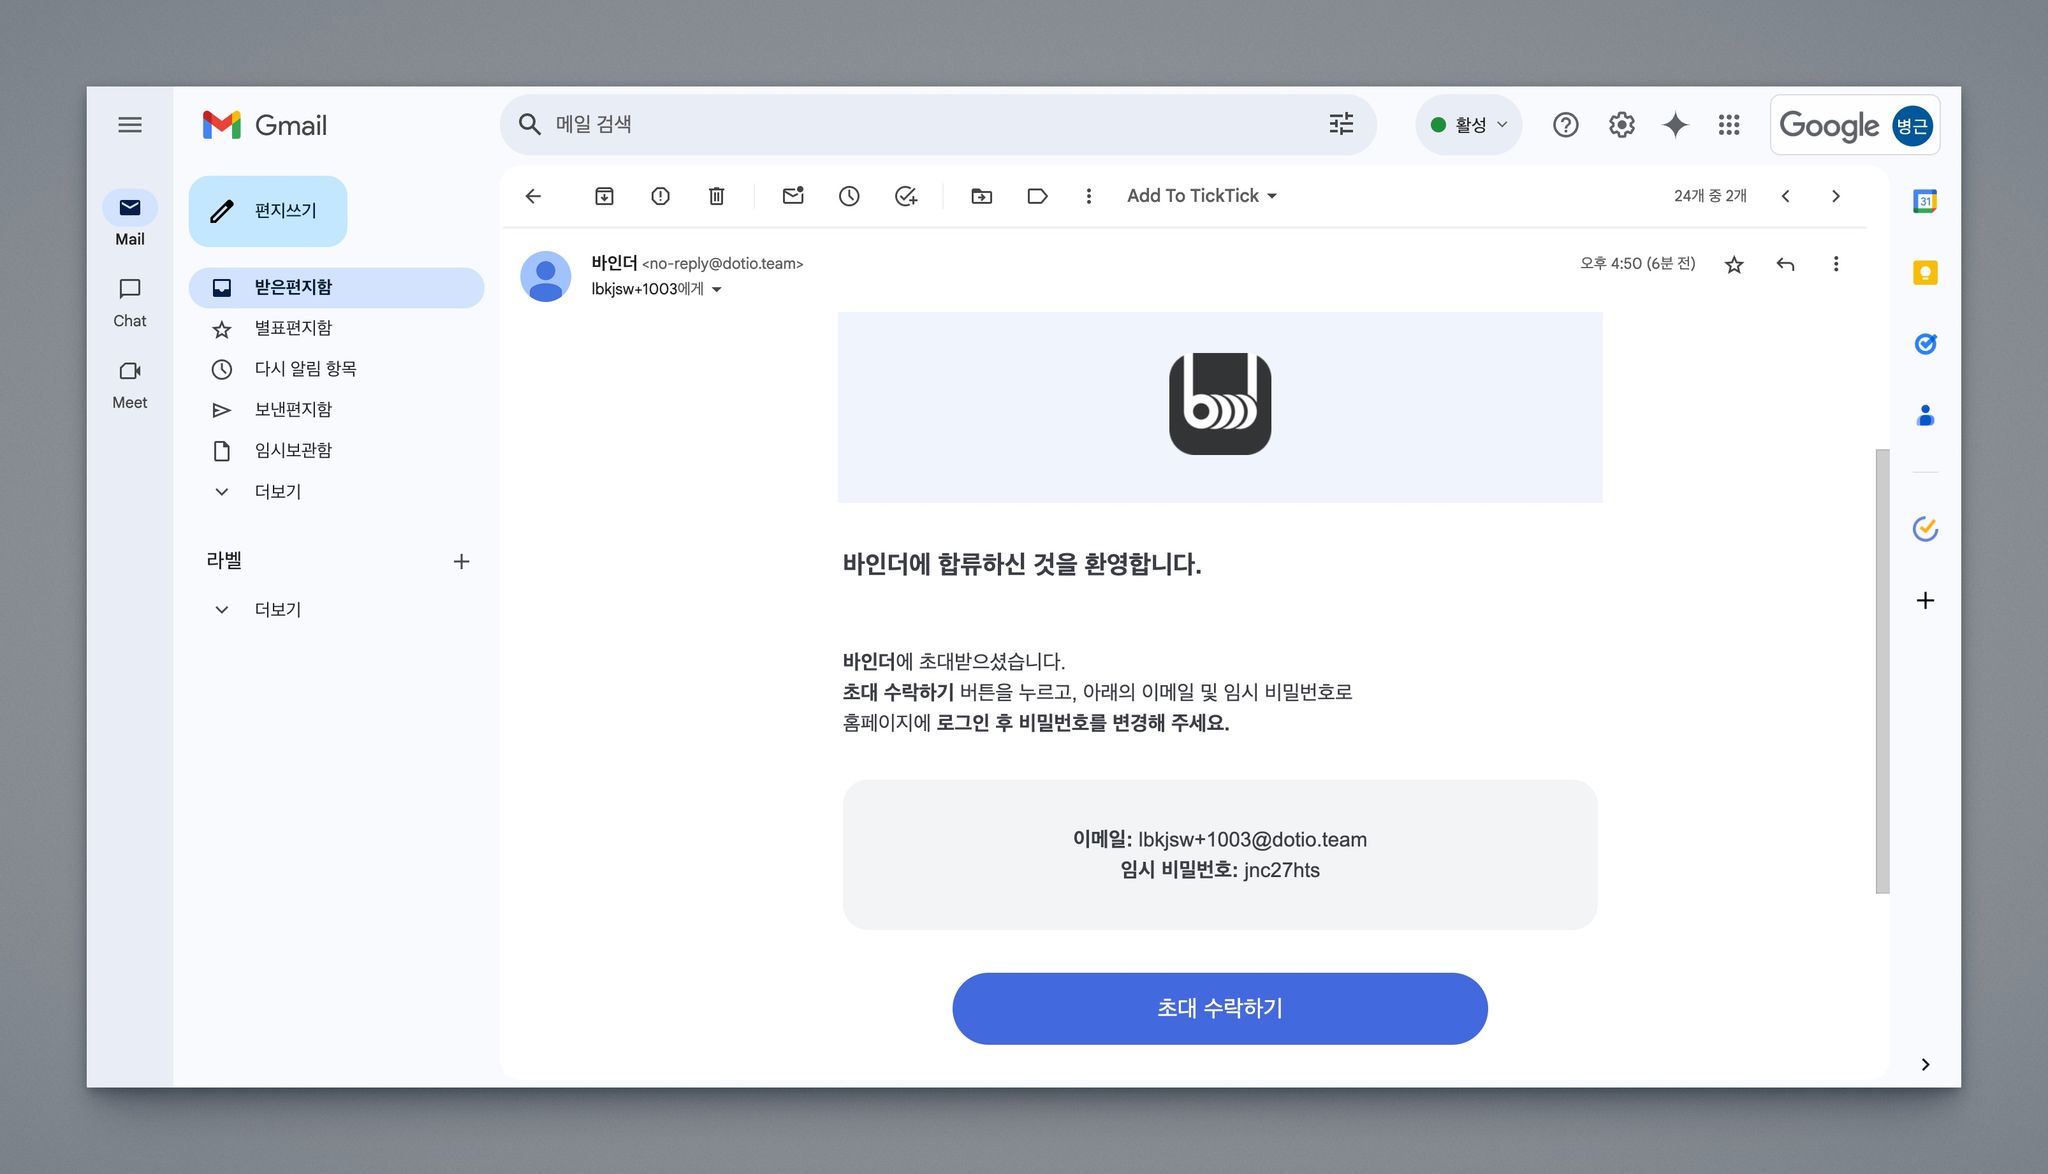The height and width of the screenshot is (1174, 2048).
Task: Open the search options filter icon
Action: tap(1341, 124)
